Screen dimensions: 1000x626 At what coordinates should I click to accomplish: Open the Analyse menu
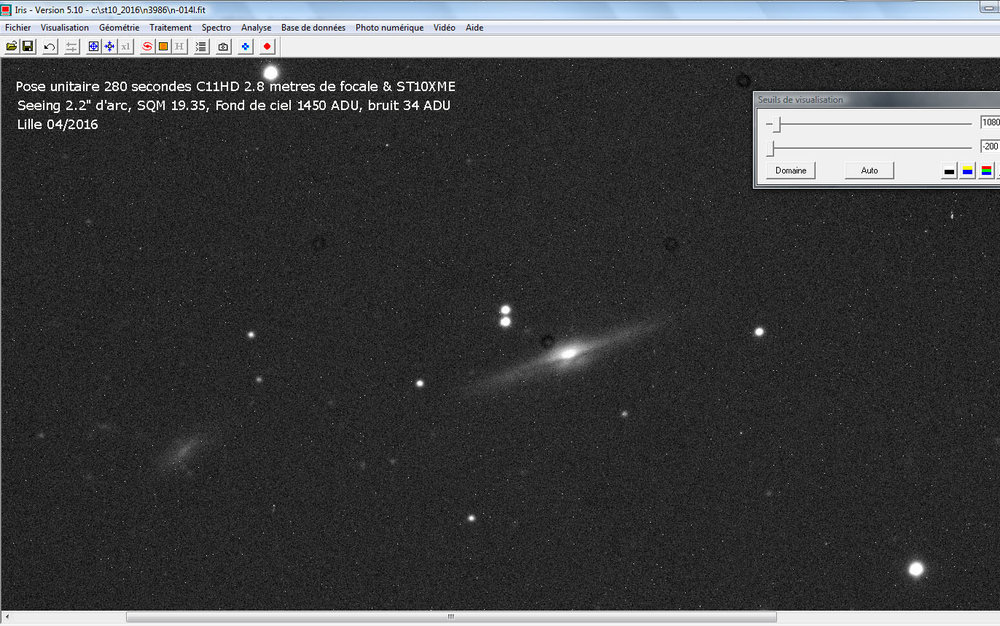click(x=256, y=27)
